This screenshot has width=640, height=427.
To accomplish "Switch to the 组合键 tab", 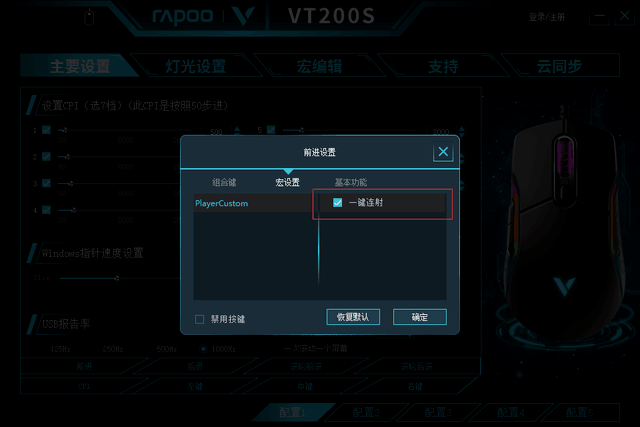I will (224, 182).
